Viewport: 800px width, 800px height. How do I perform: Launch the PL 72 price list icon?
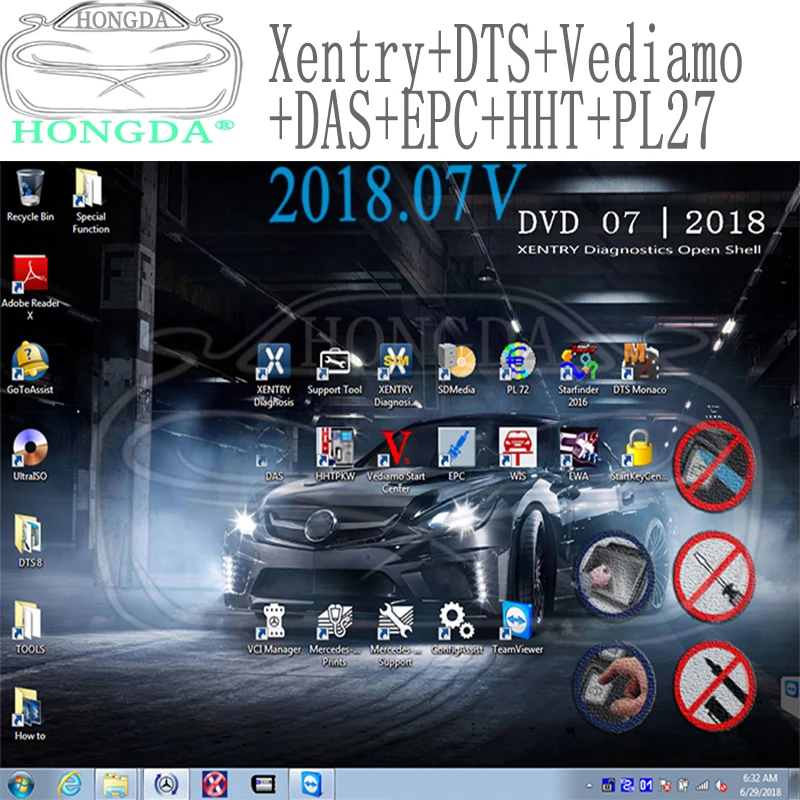click(x=517, y=369)
